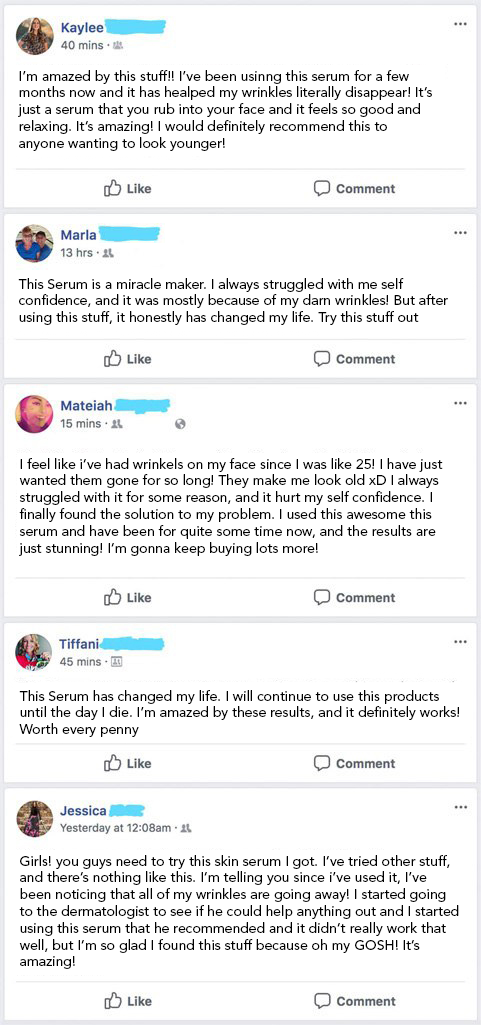Open the three-dot menu on Jessica's post
Screen dimensions: 481x1025
click(x=460, y=807)
